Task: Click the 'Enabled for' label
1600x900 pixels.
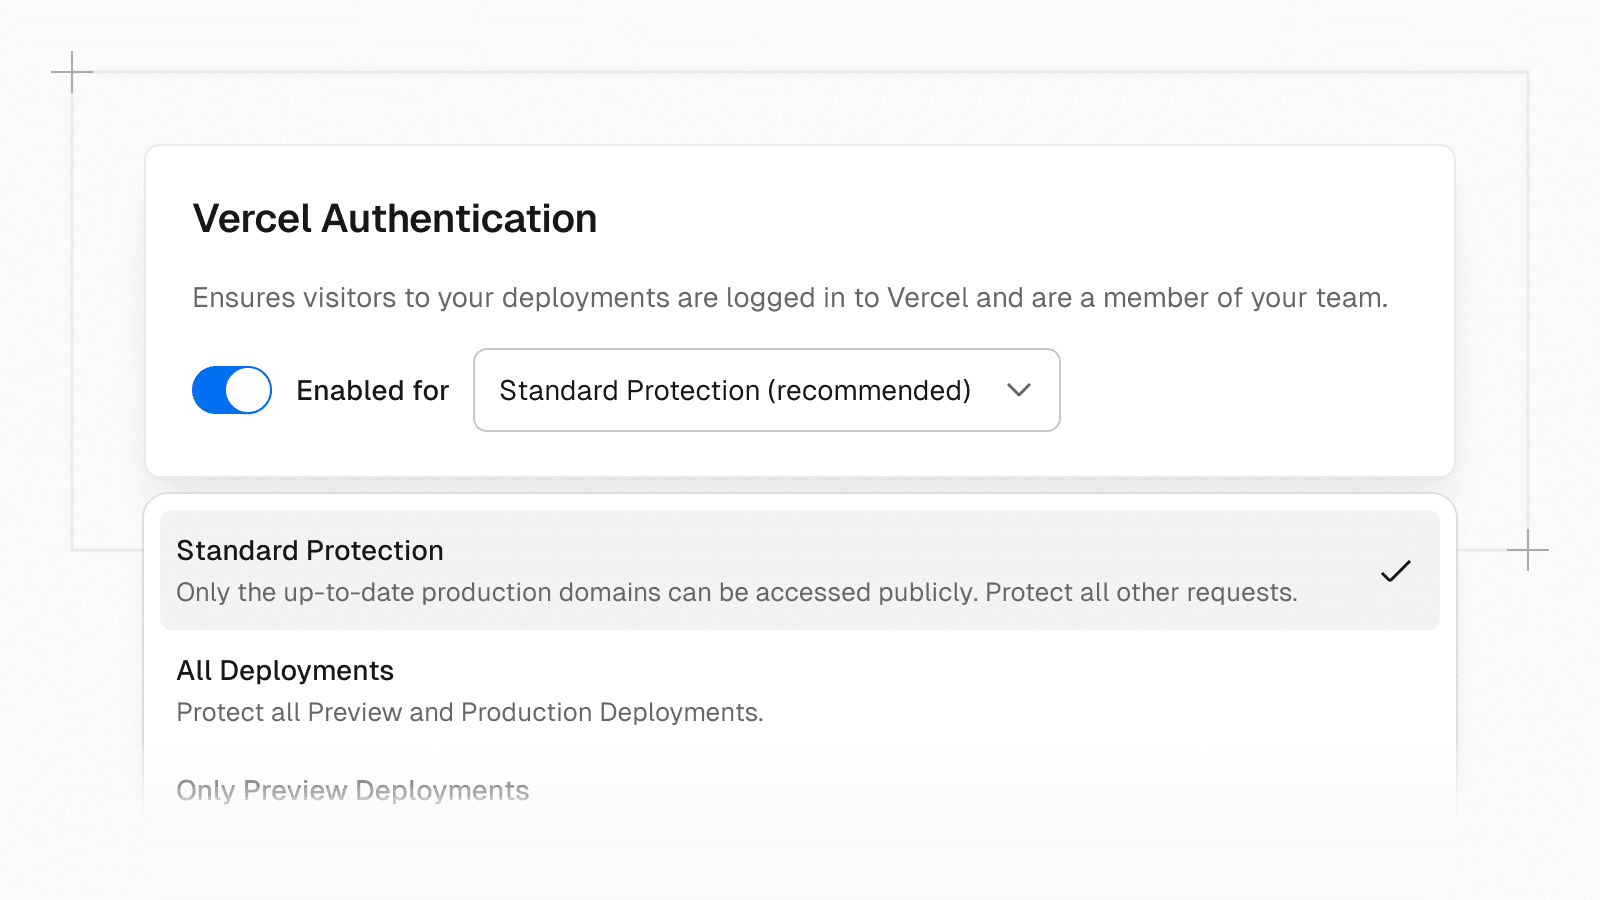Action: point(372,390)
